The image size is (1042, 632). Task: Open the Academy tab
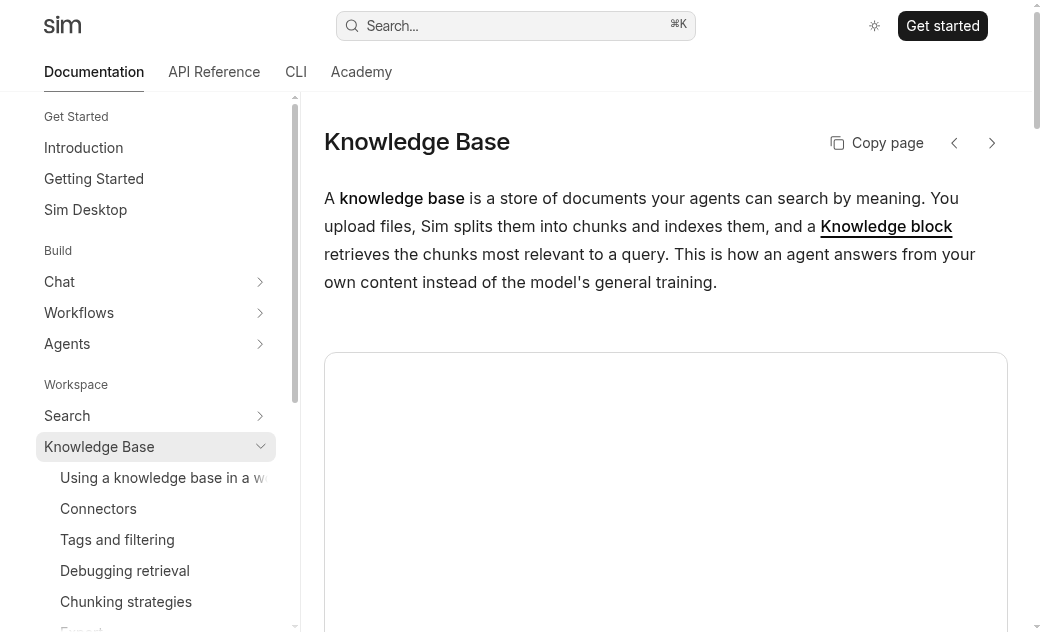click(362, 72)
